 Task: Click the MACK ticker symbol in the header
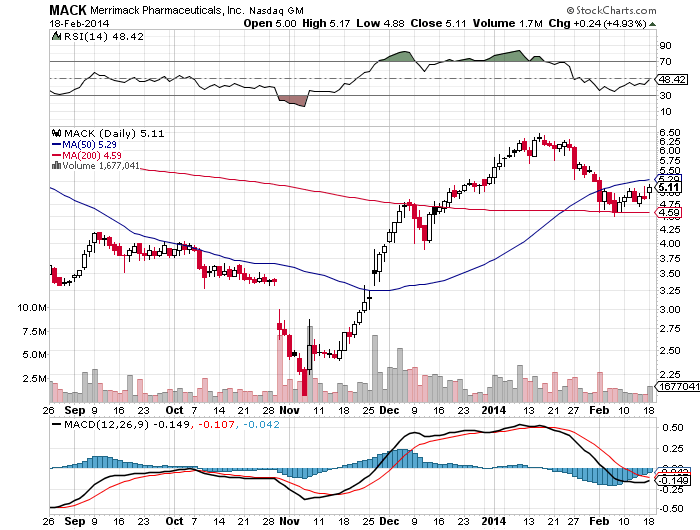(68, 10)
